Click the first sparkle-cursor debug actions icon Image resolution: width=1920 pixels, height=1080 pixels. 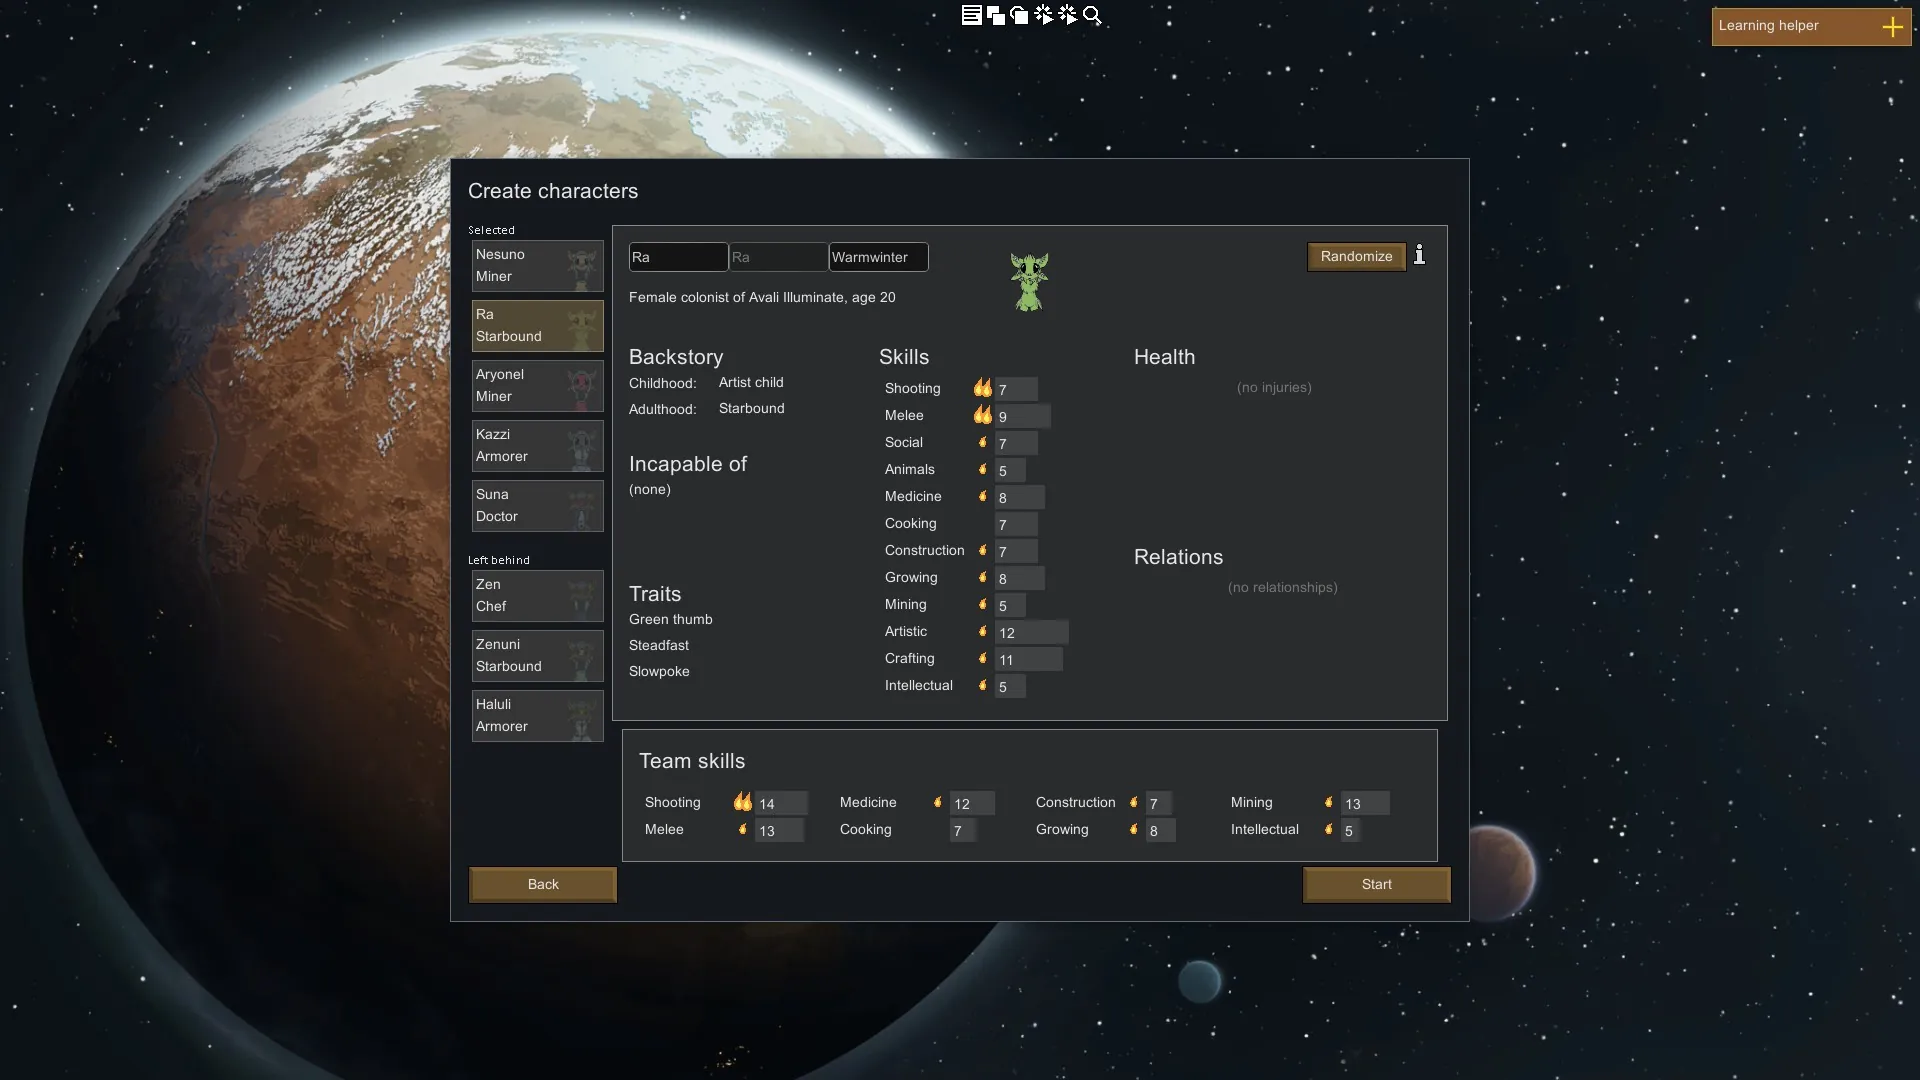tap(1043, 15)
